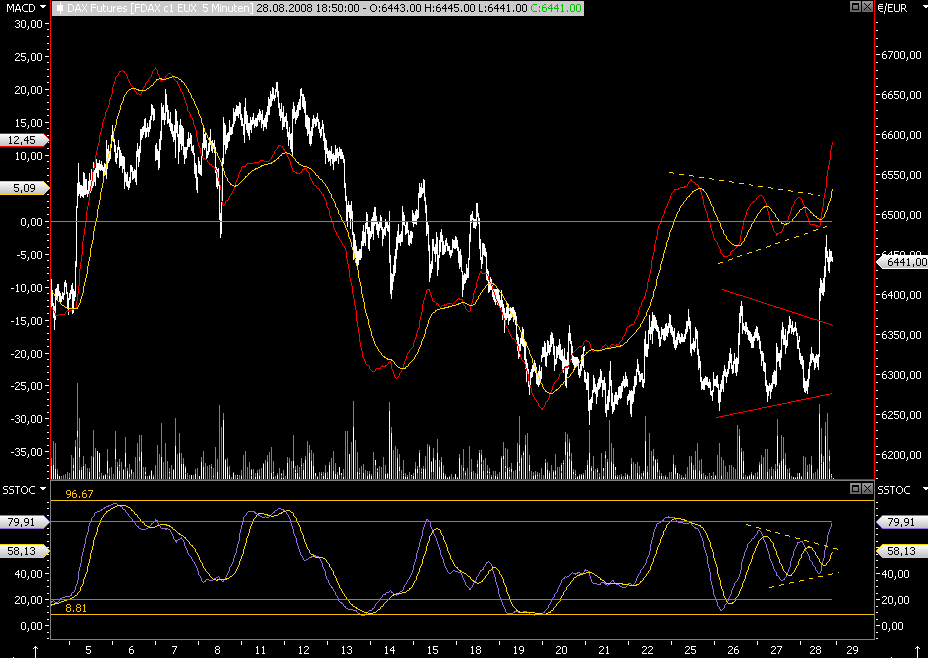Viewport: 928px width, 658px height.
Task: Click right stochastic marker 58,13
Action: [x=900, y=551]
